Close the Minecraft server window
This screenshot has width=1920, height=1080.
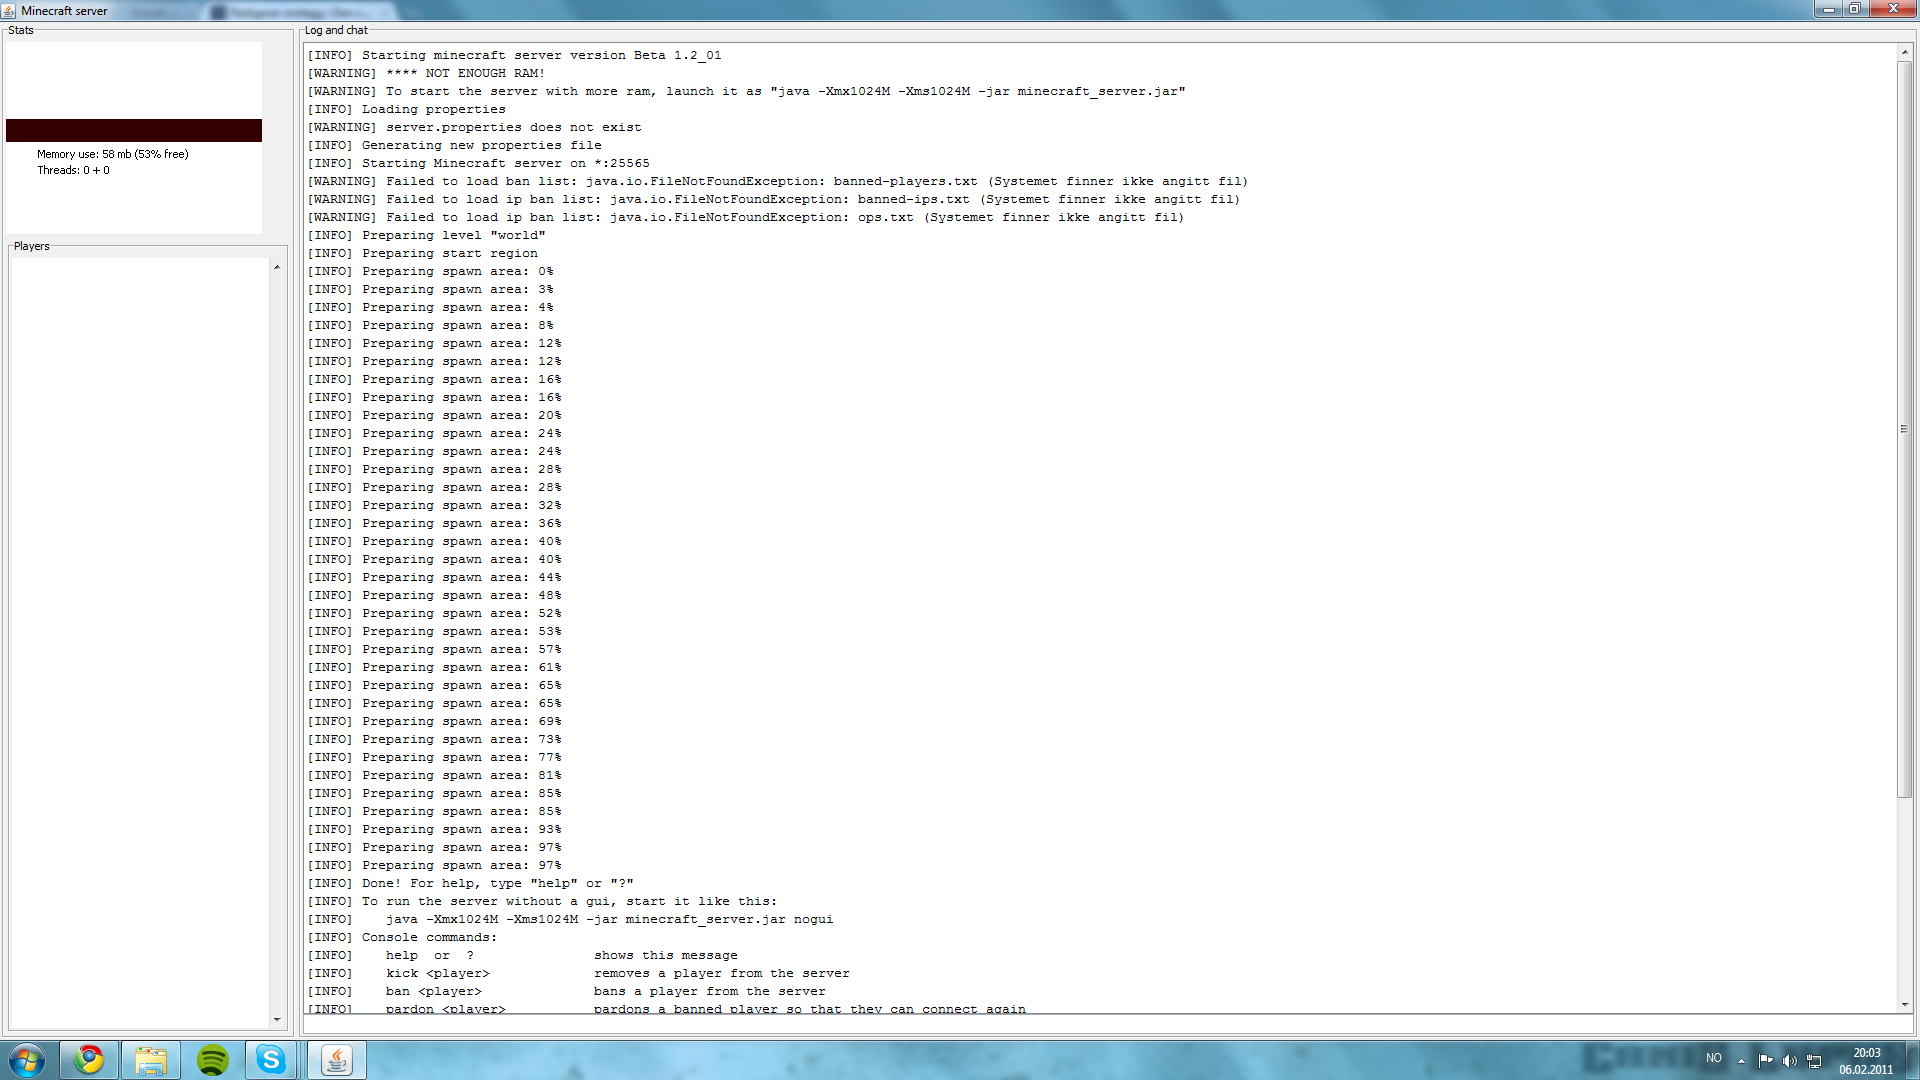1893,9
